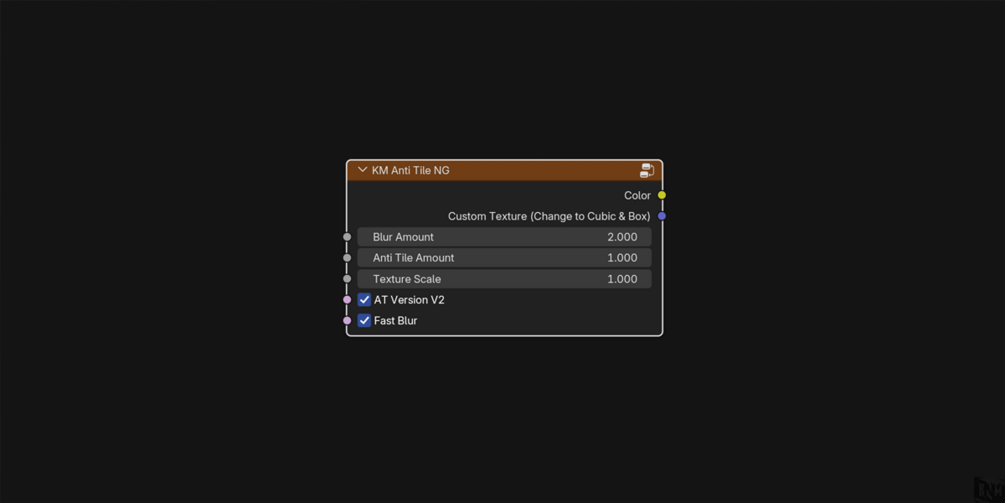Select the yellow Color output socket
The height and width of the screenshot is (503, 1005).
[661, 195]
